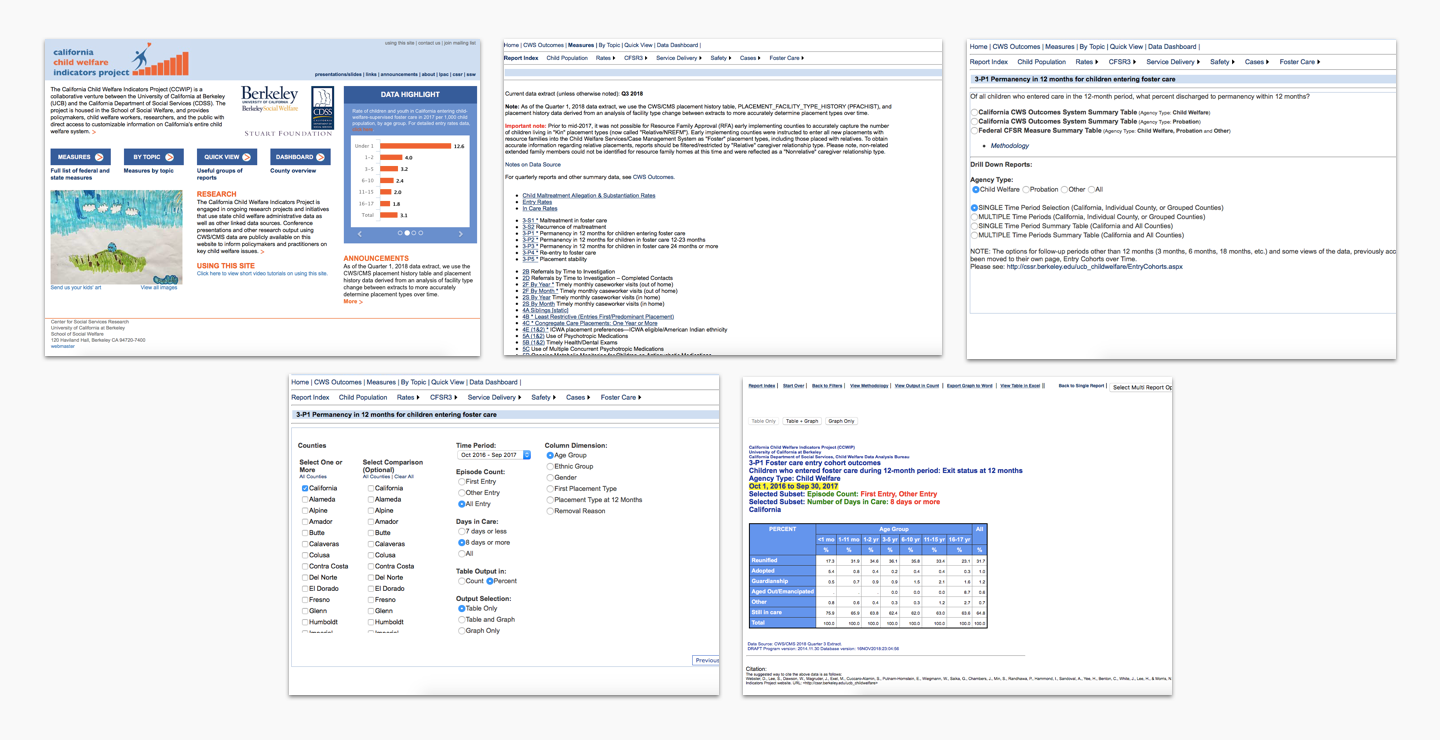
Task: Click 'Start Over' in the results window
Action: tap(793, 385)
